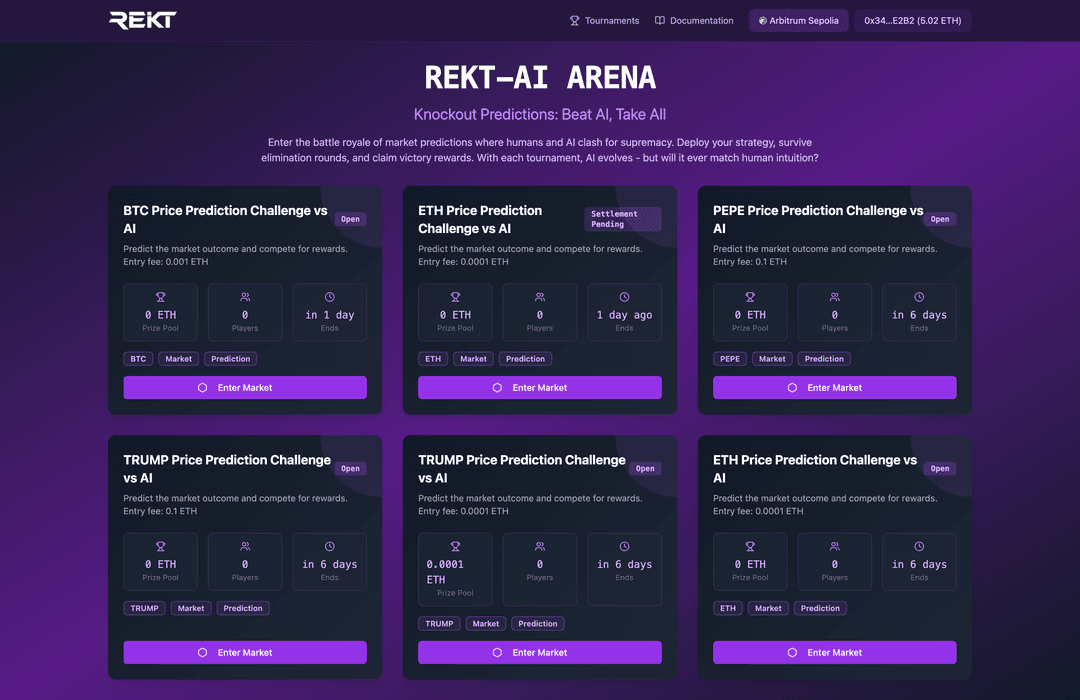
Task: Go to Documentation in navigation
Action: 694,21
